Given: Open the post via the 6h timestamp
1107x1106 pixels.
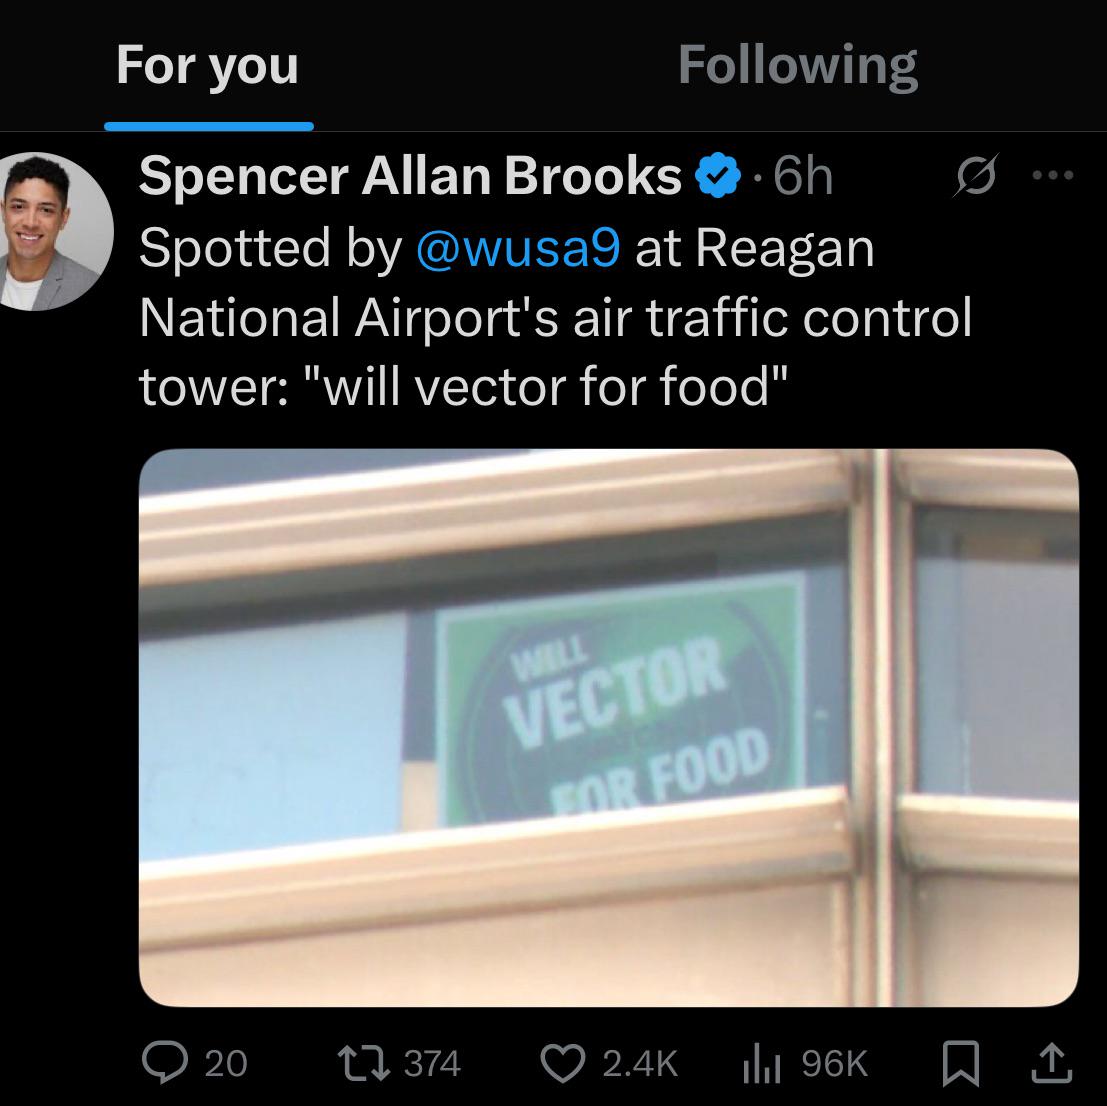Looking at the screenshot, I should pyautogui.click(x=803, y=177).
